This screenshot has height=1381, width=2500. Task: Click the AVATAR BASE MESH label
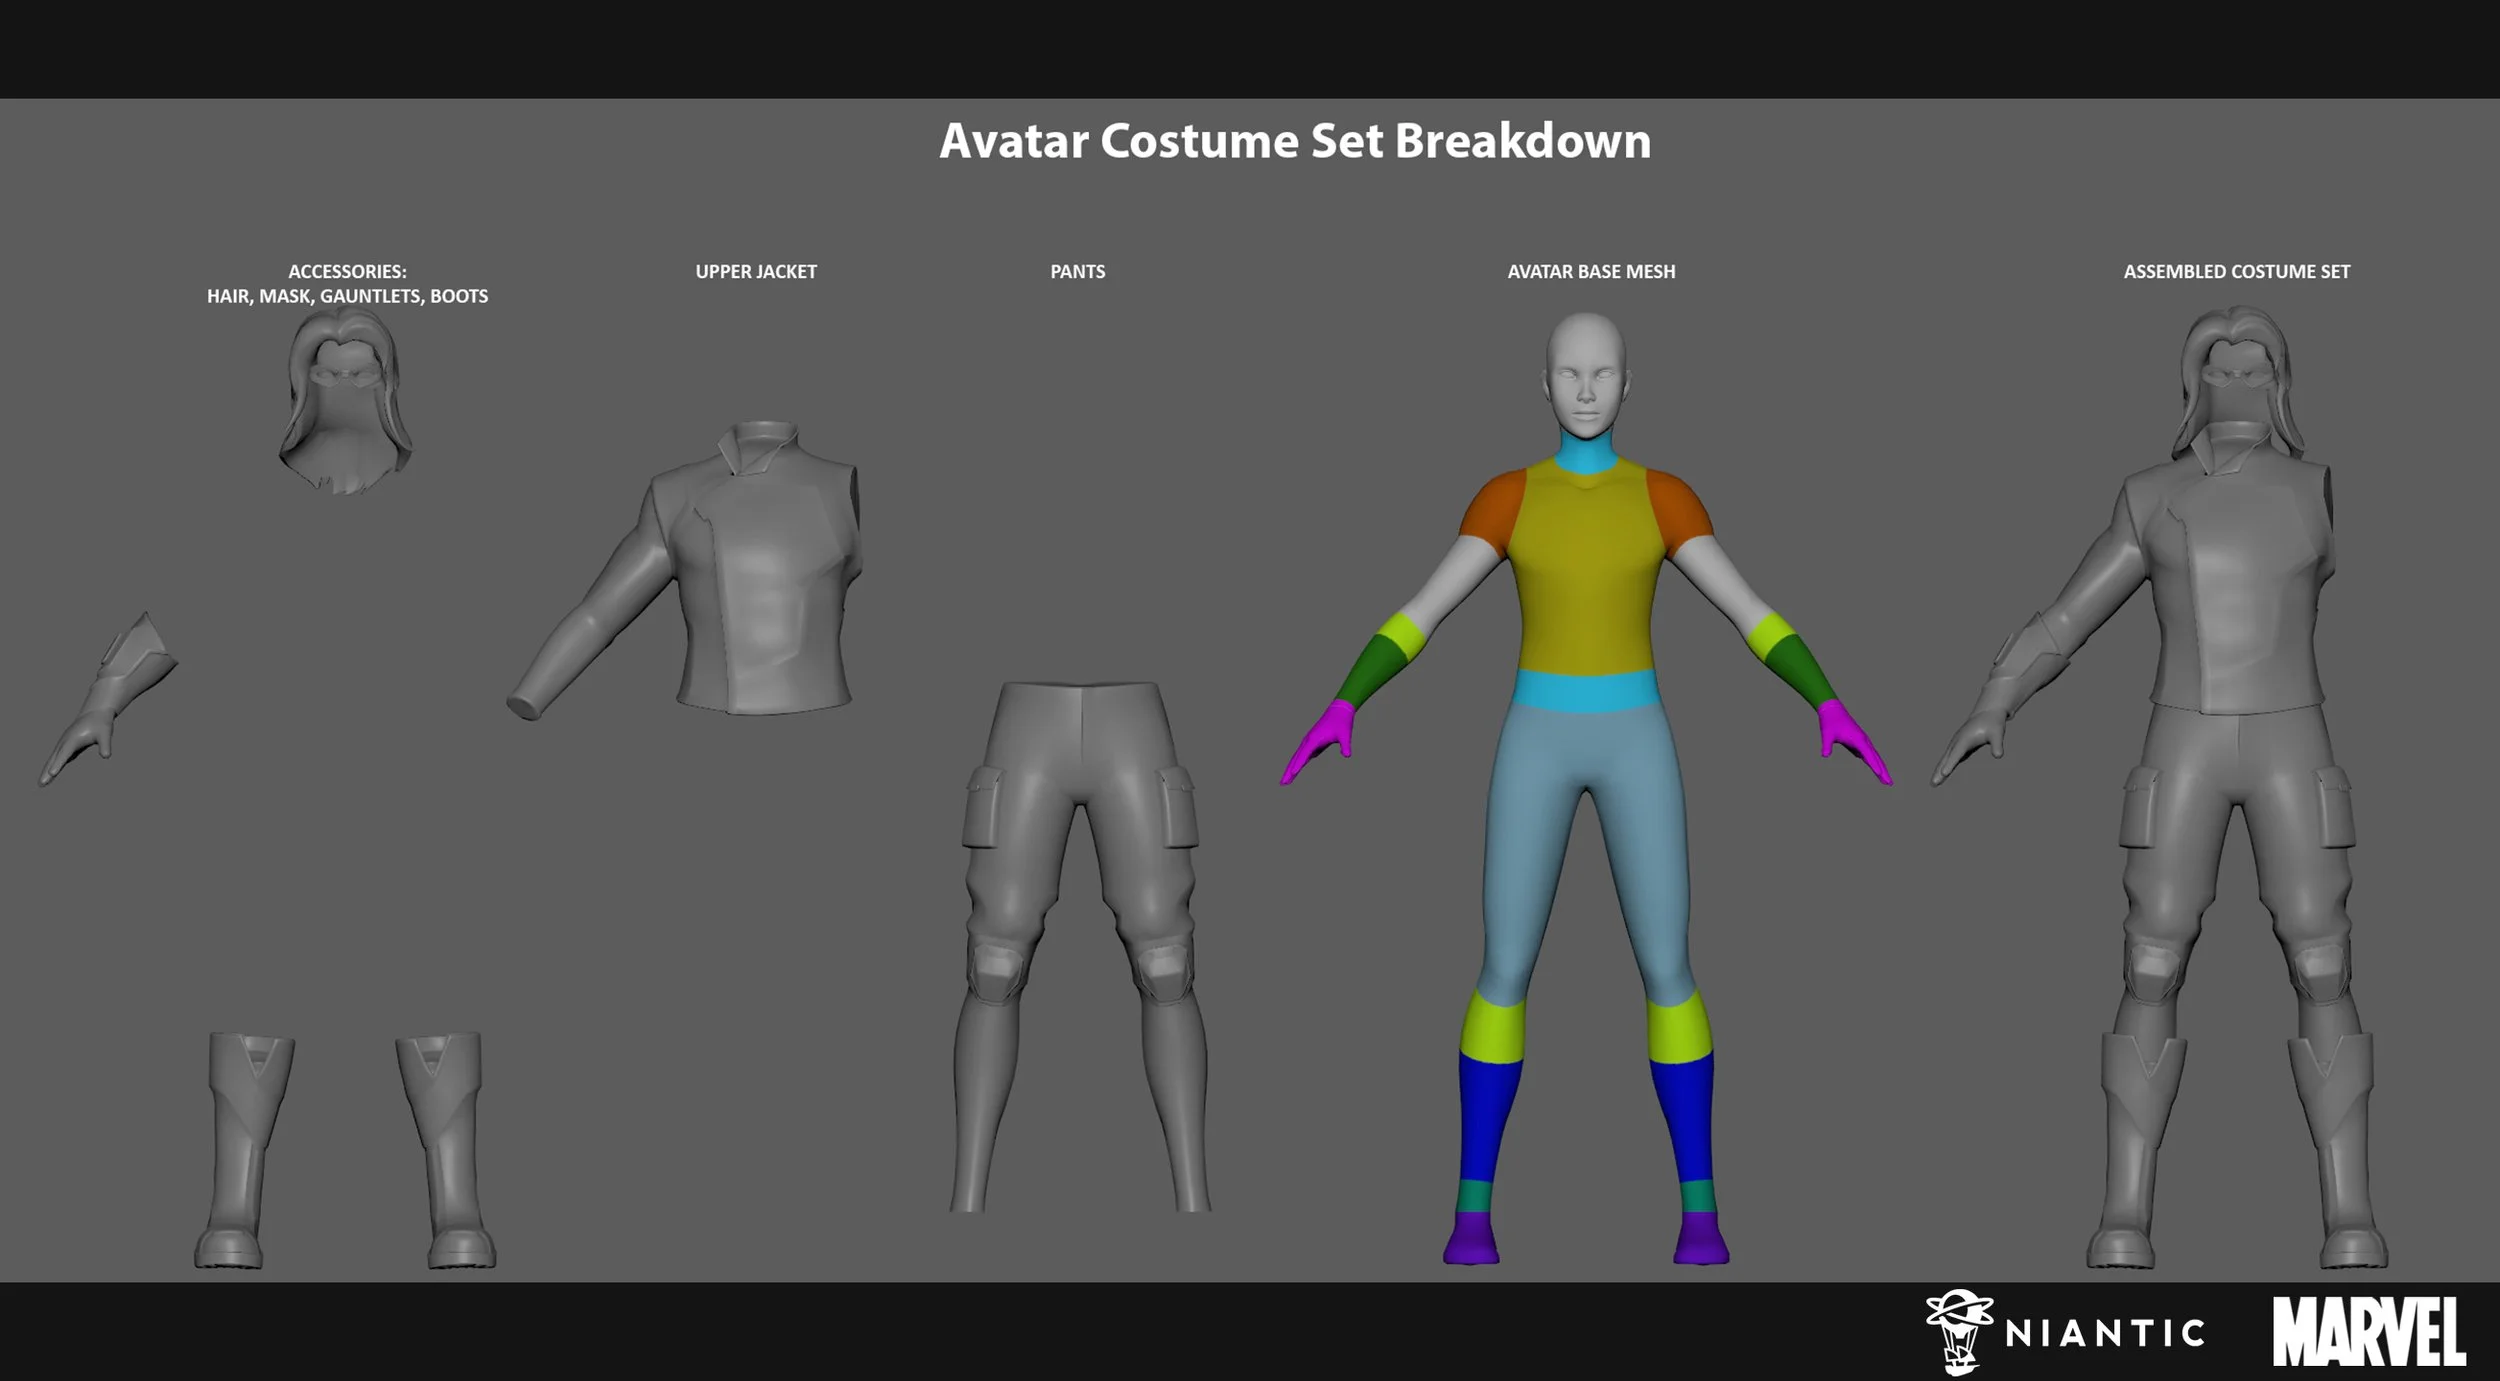pyautogui.click(x=1591, y=272)
